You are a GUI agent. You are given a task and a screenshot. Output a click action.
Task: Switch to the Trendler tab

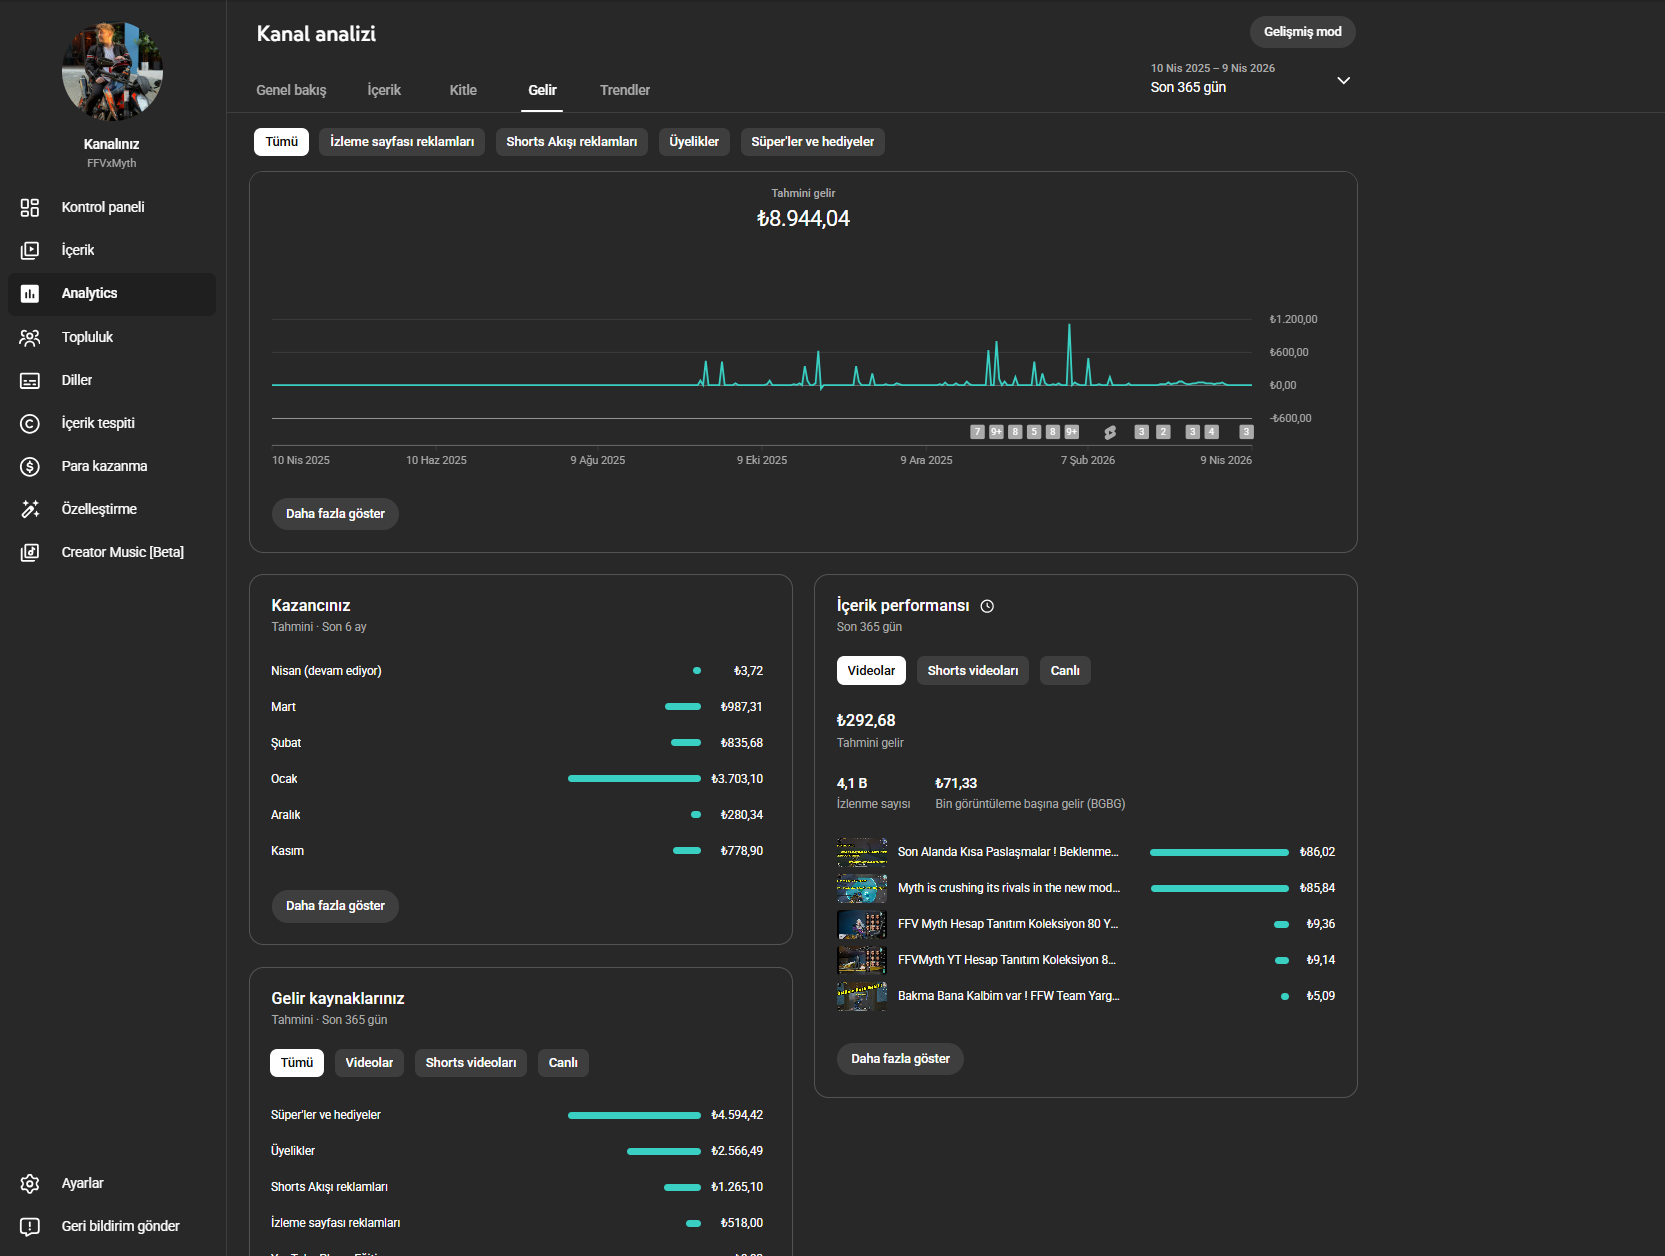[x=625, y=90]
